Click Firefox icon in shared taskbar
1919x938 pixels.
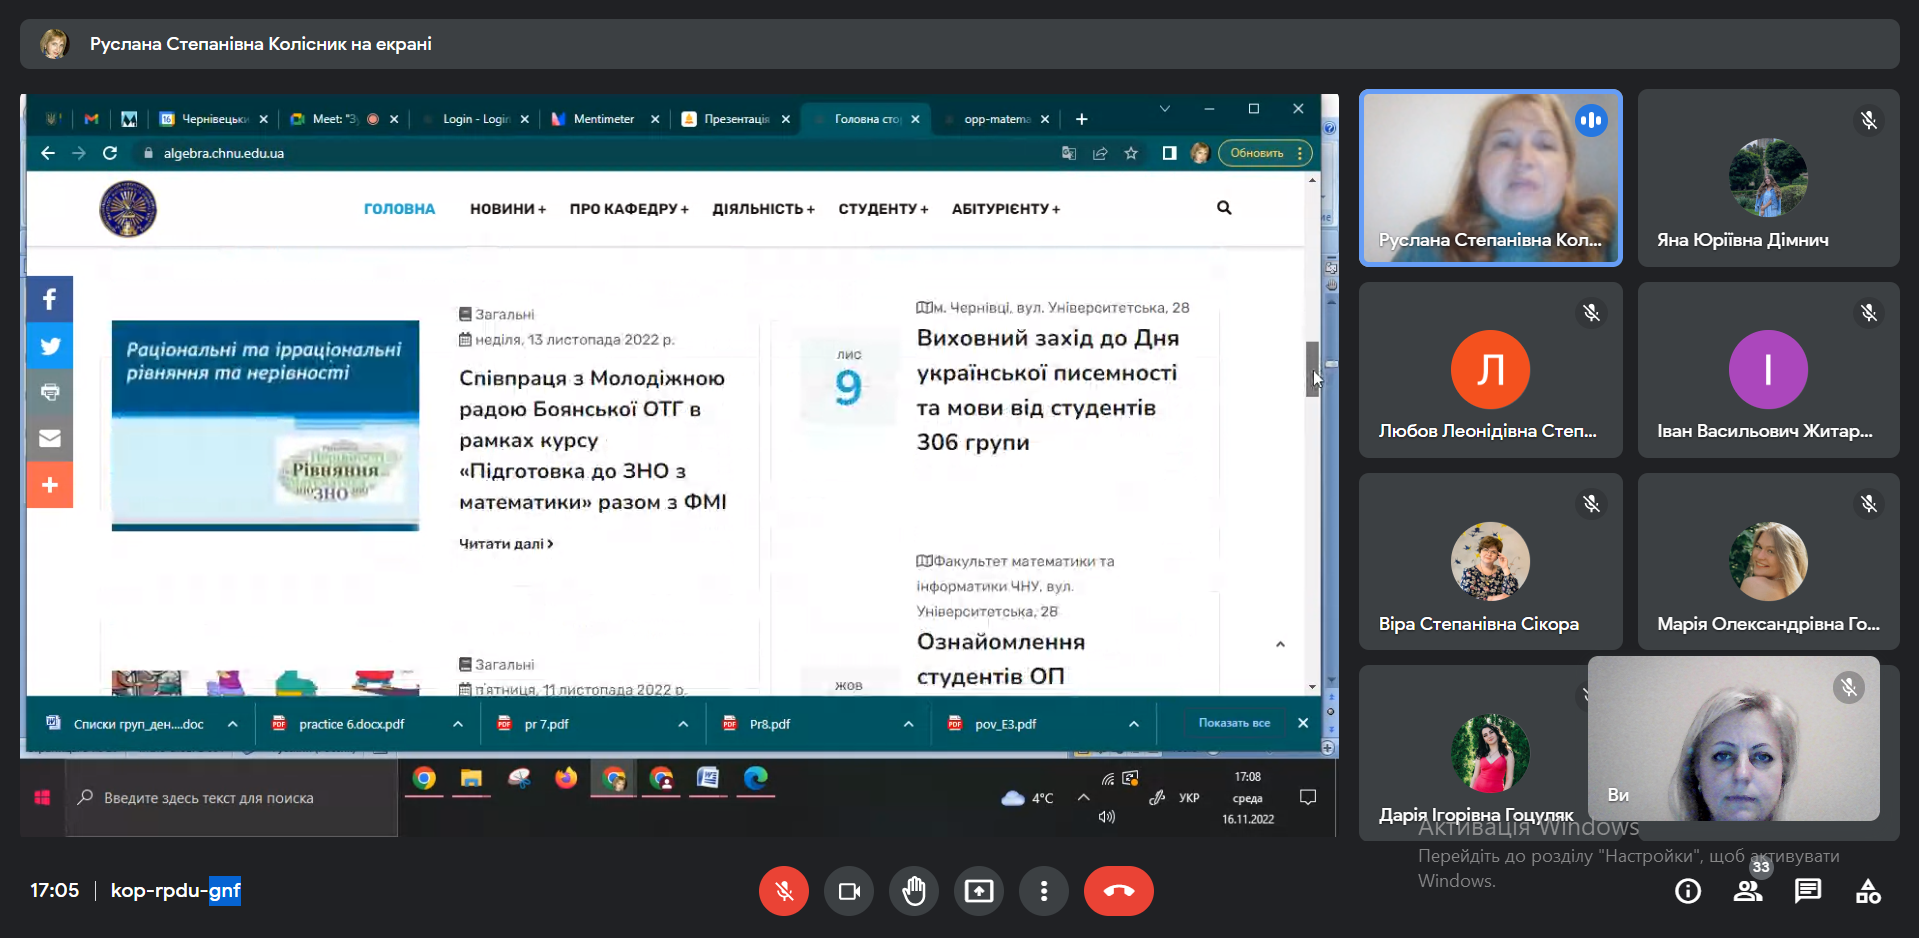(x=566, y=778)
